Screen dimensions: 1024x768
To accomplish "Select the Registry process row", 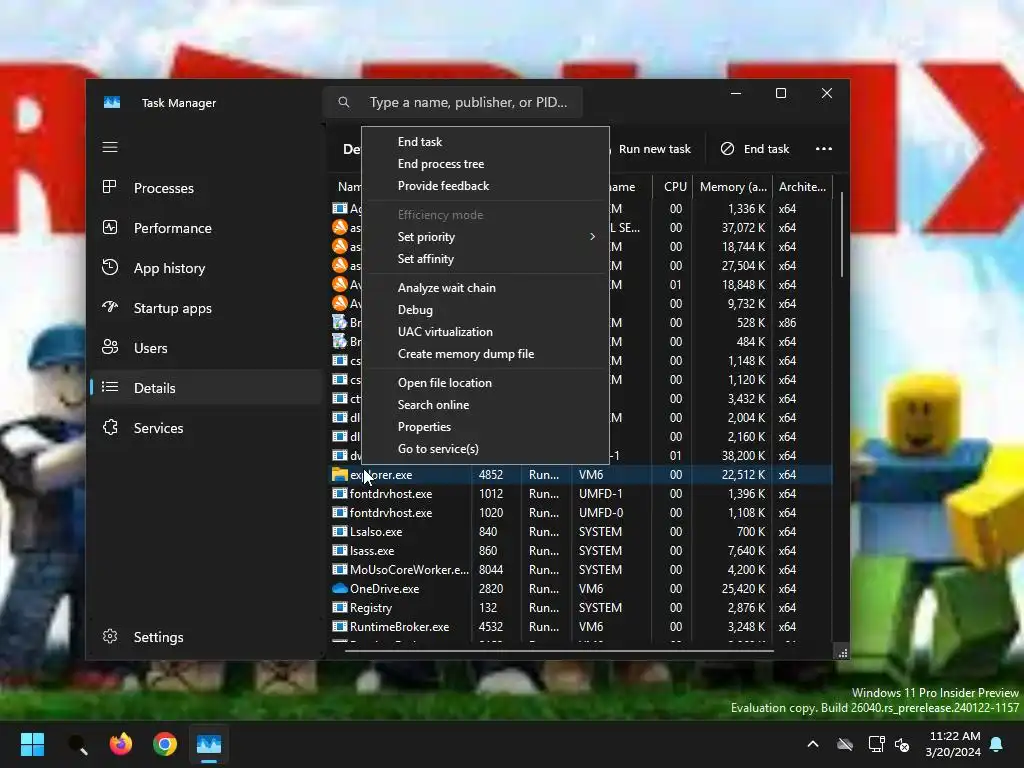I will click(x=581, y=607).
